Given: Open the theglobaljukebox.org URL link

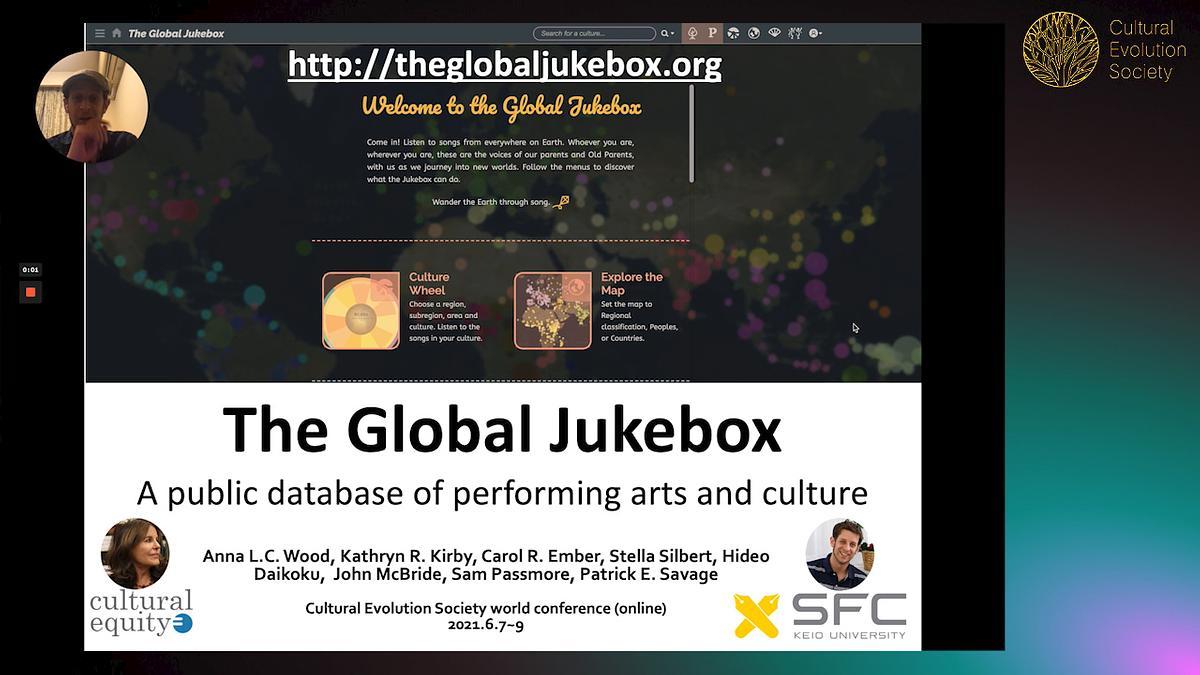Looking at the screenshot, I should tap(504, 65).
